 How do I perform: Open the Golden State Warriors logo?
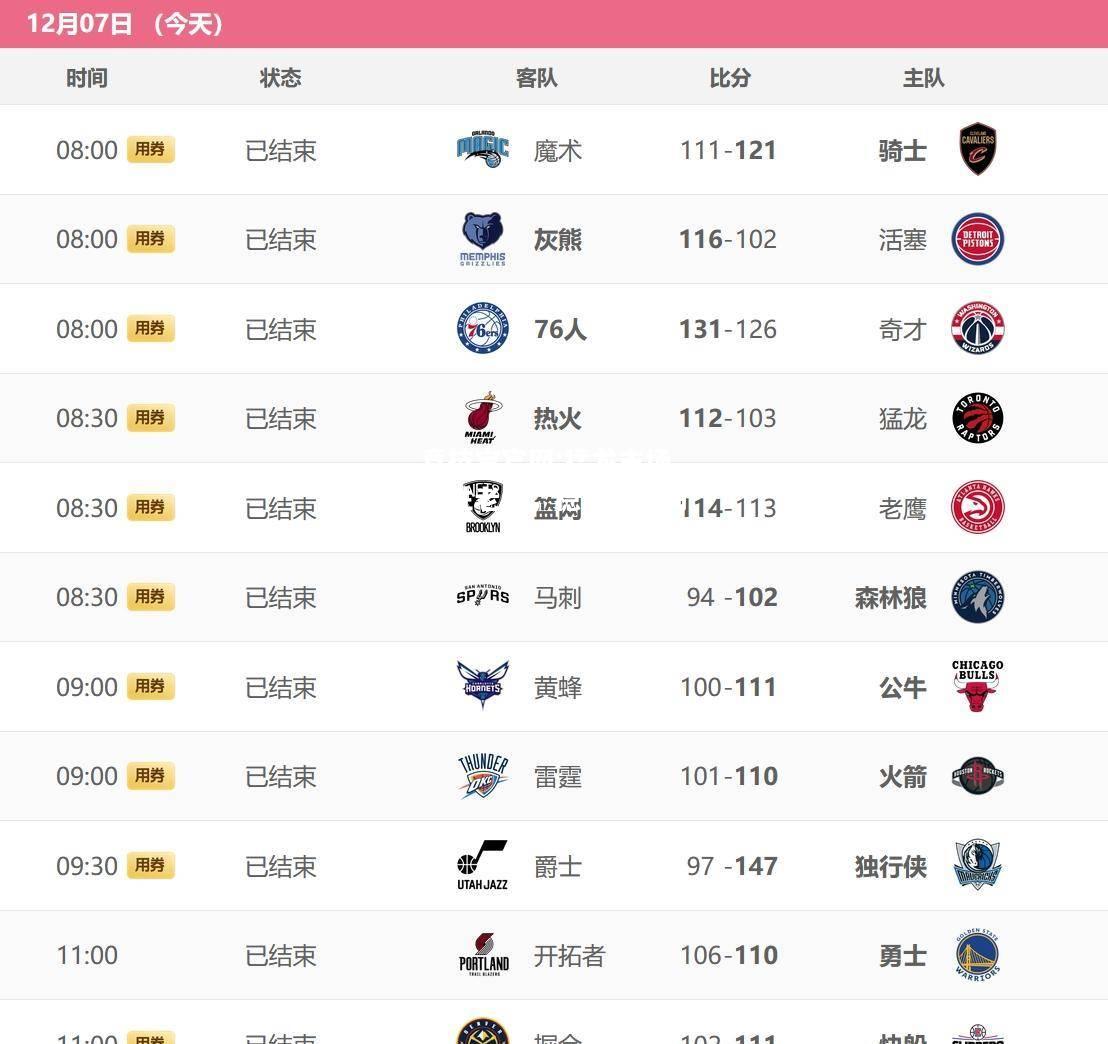[x=977, y=954]
